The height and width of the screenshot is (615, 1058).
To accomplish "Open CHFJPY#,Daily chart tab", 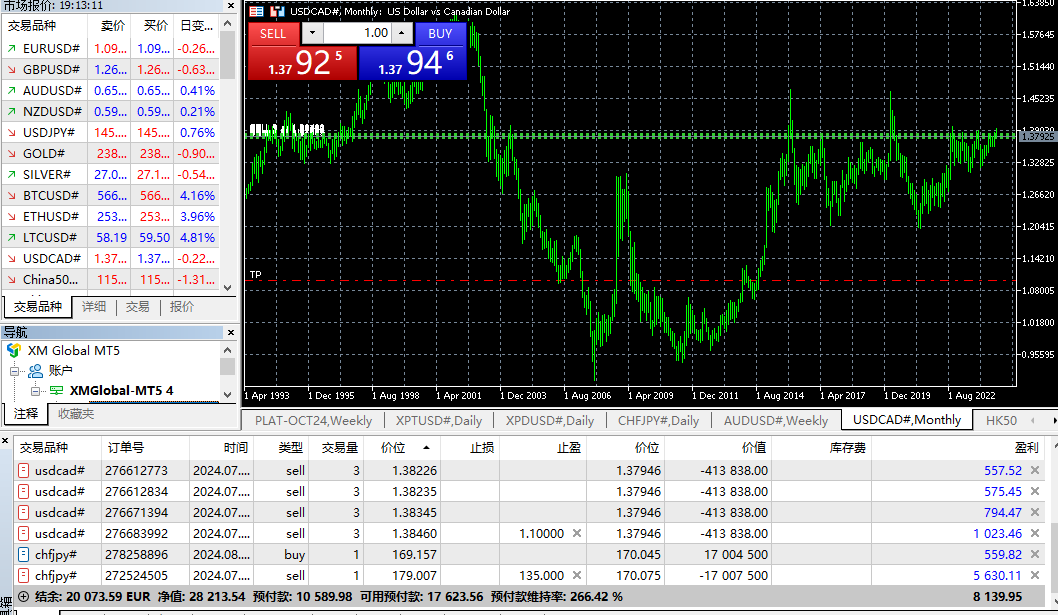I will (x=659, y=421).
